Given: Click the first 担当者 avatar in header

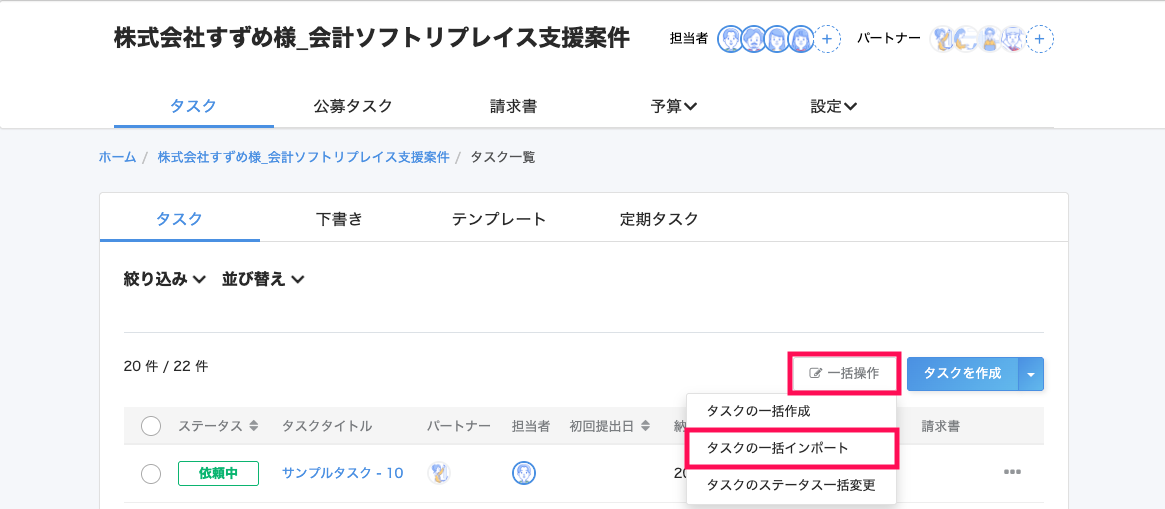Looking at the screenshot, I should 730,39.
